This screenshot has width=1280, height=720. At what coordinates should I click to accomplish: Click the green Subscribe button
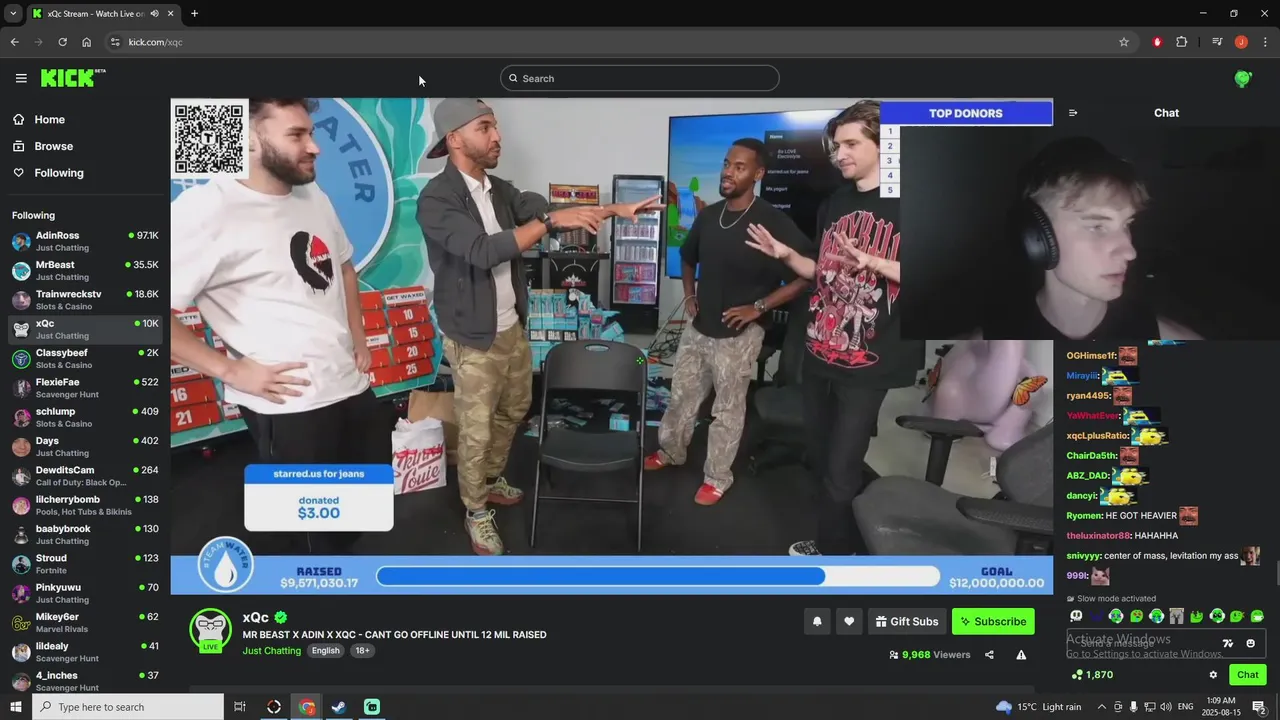point(993,621)
